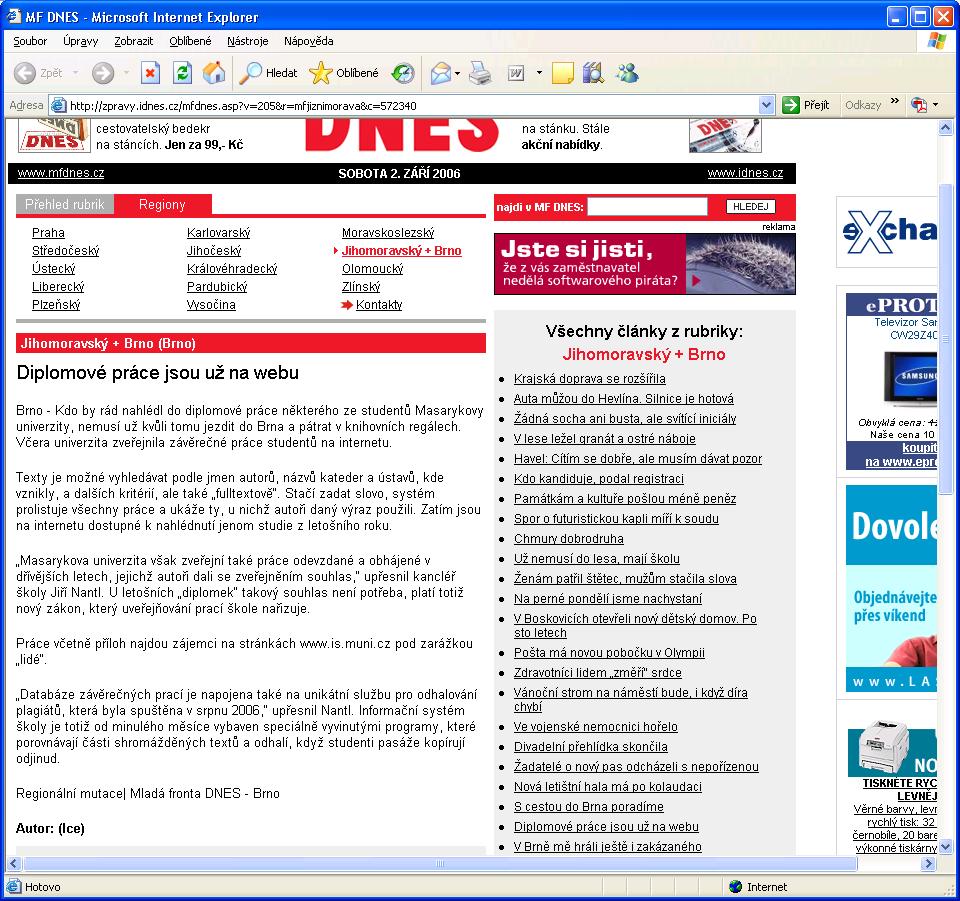Screen dimensions: 960x901
Task: Print the page with the printer icon
Action: [480, 73]
